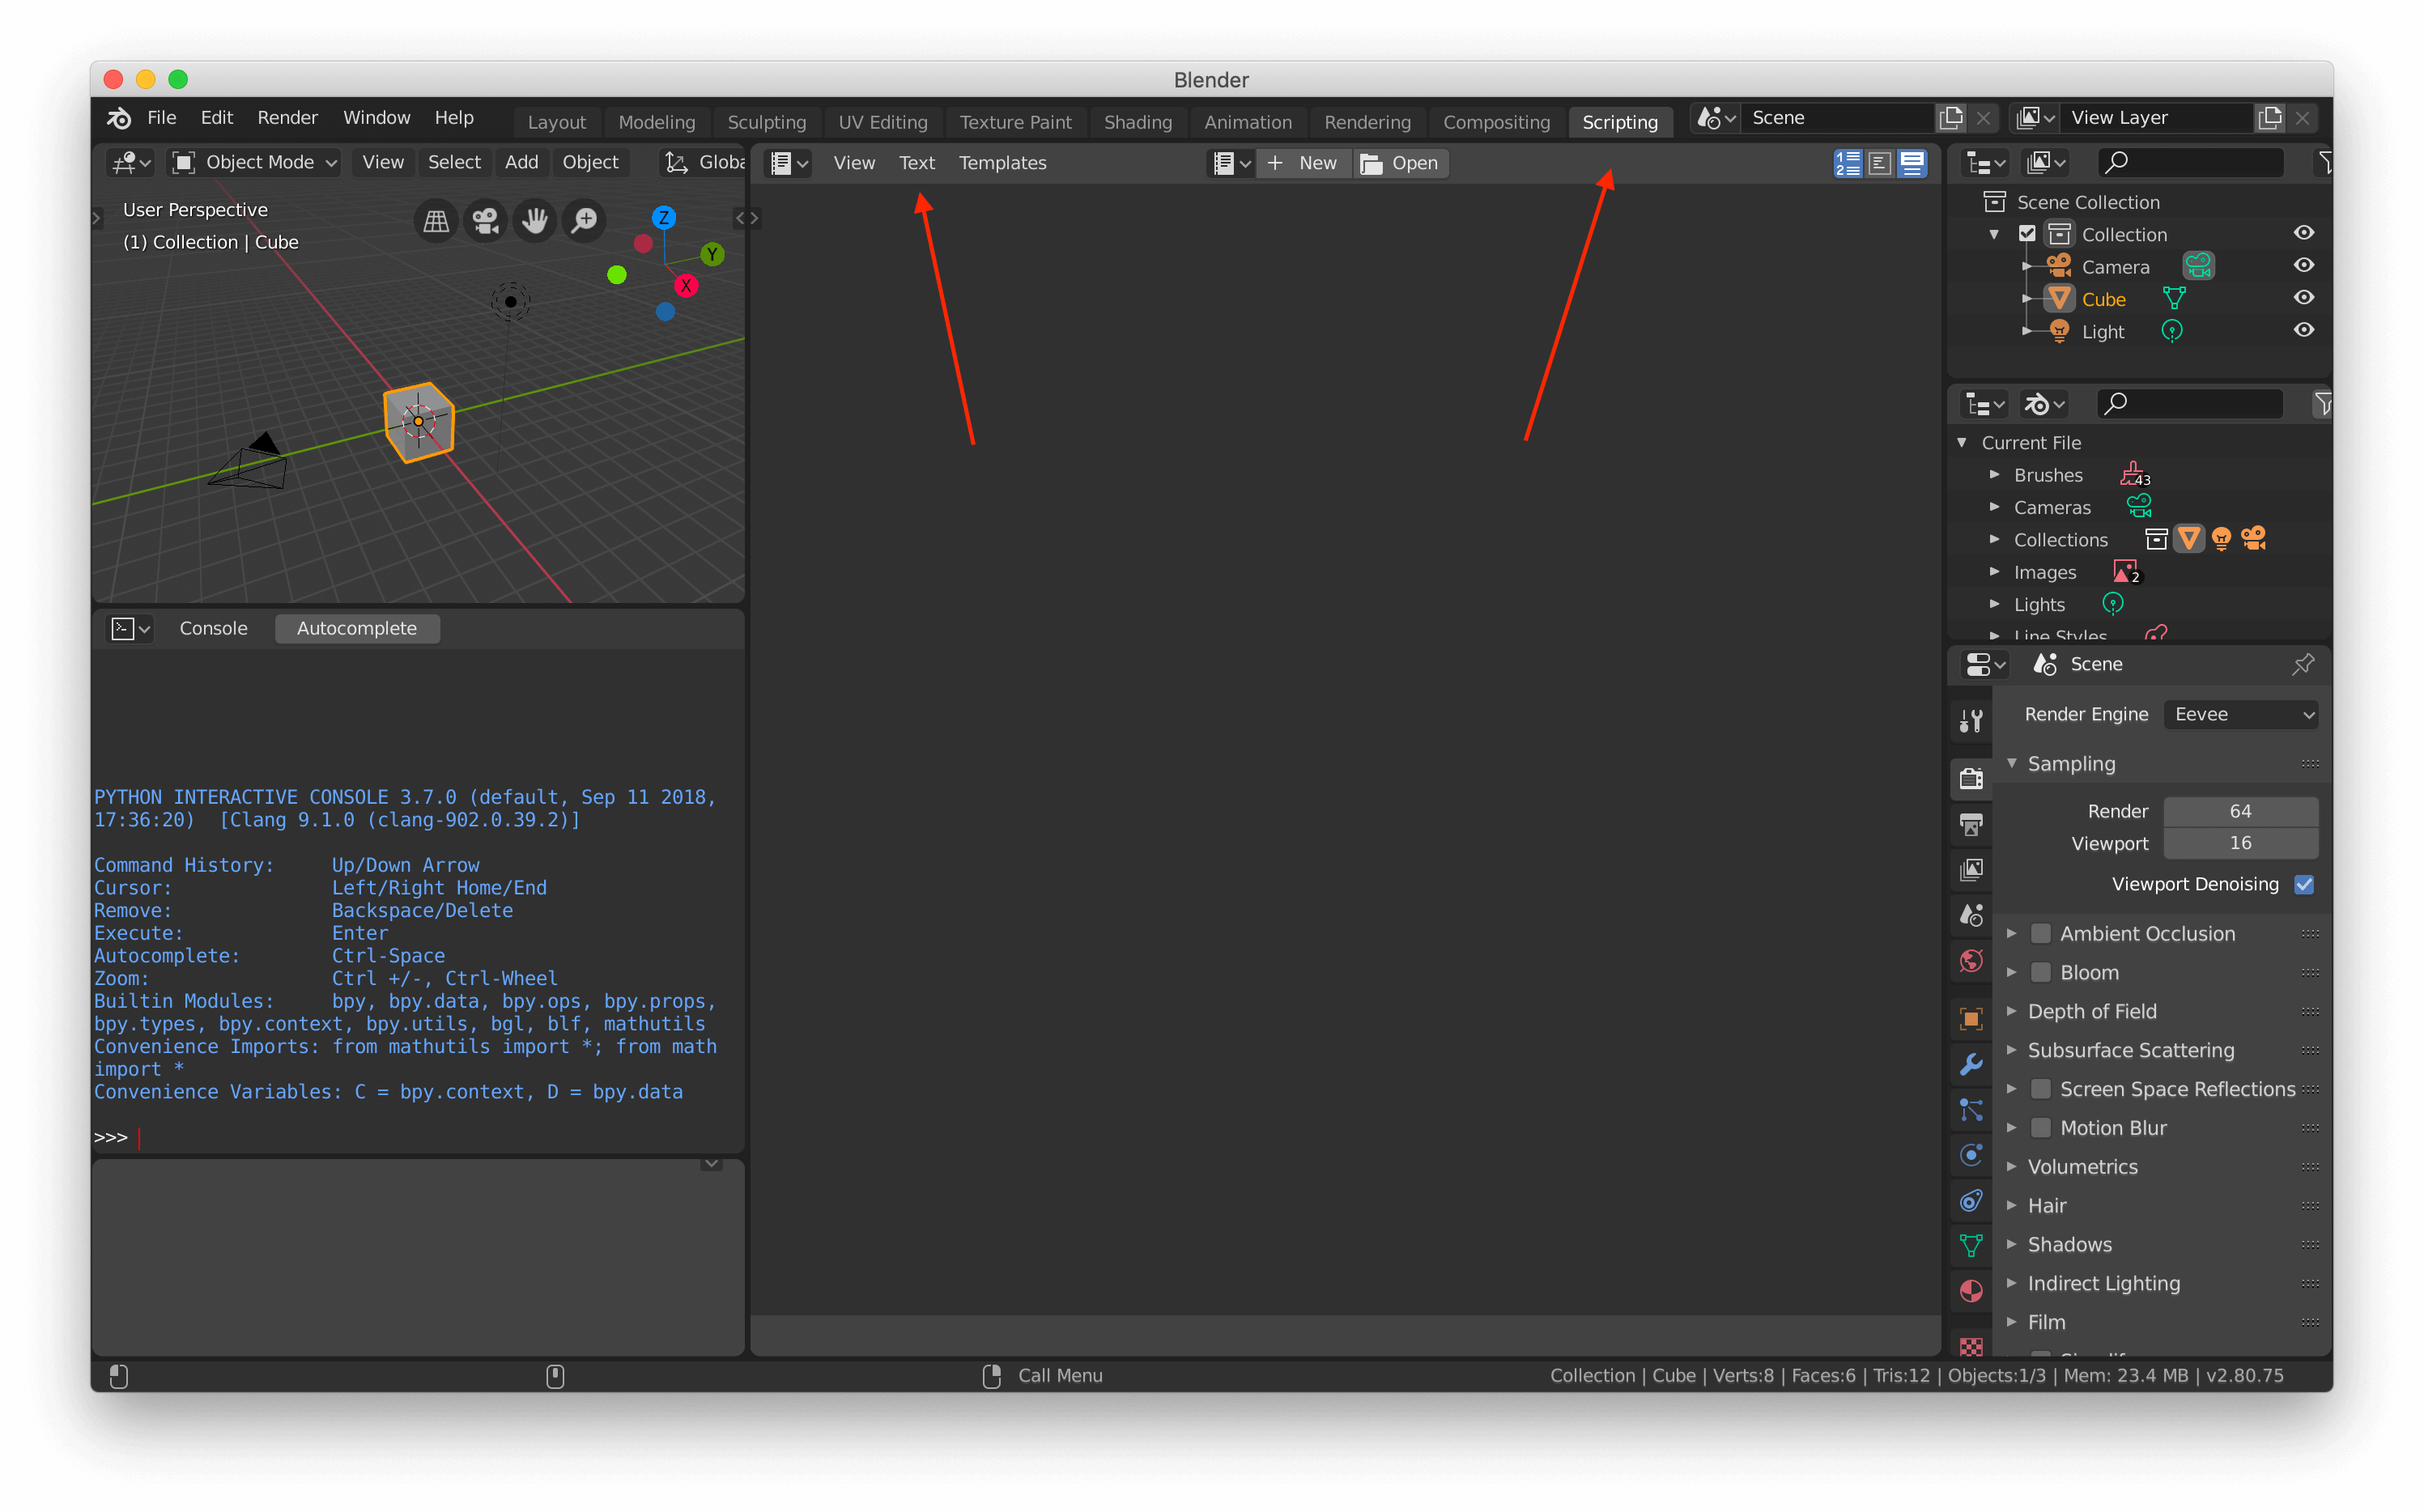Viewport: 2424px width, 1512px height.
Task: Hide the Cube using its eye toggle
Action: pyautogui.click(x=2303, y=297)
